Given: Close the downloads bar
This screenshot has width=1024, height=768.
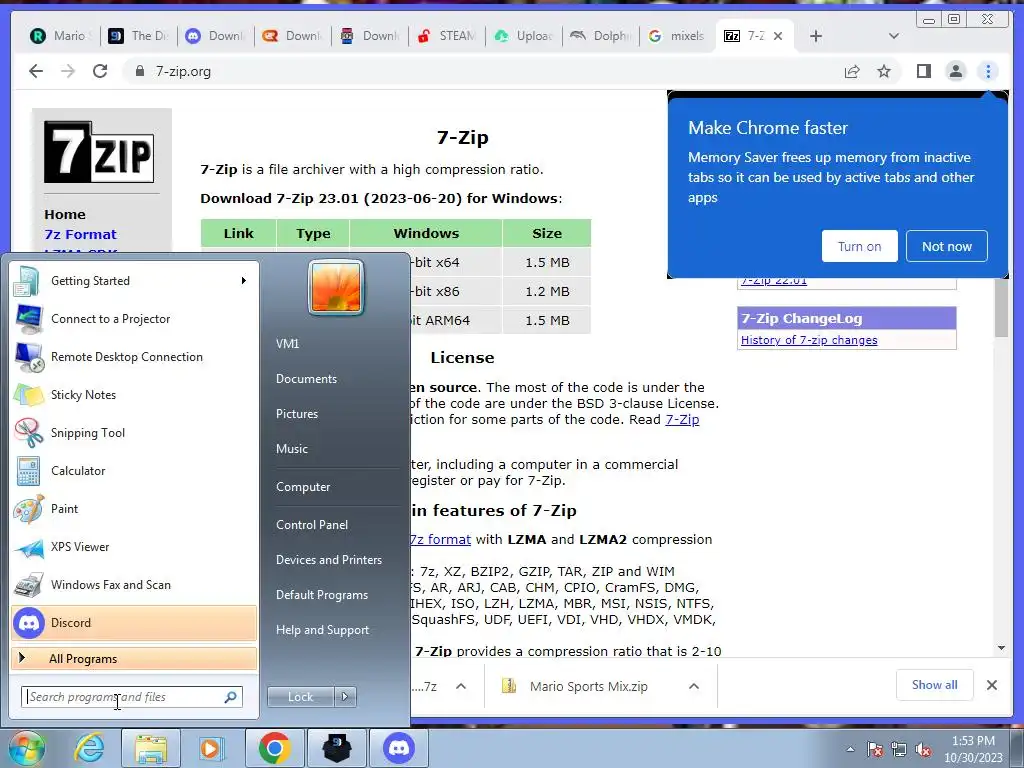Looking at the screenshot, I should click(x=991, y=685).
